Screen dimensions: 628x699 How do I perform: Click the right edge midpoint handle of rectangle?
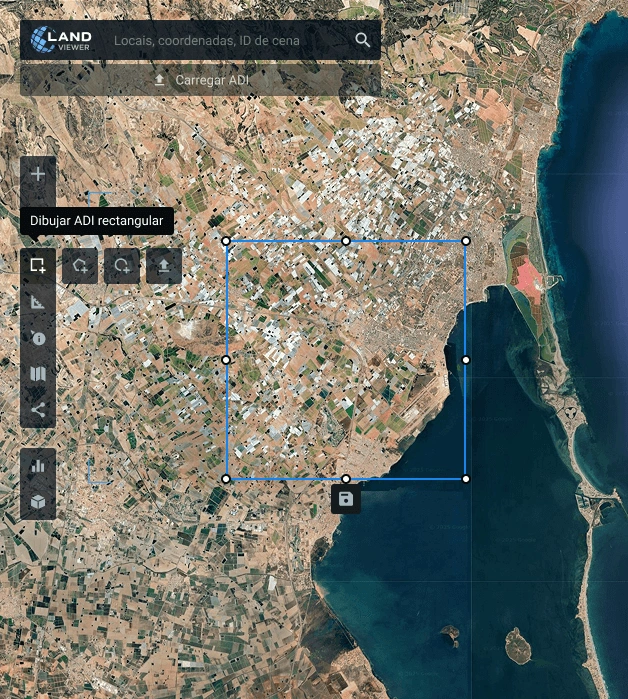click(x=466, y=360)
